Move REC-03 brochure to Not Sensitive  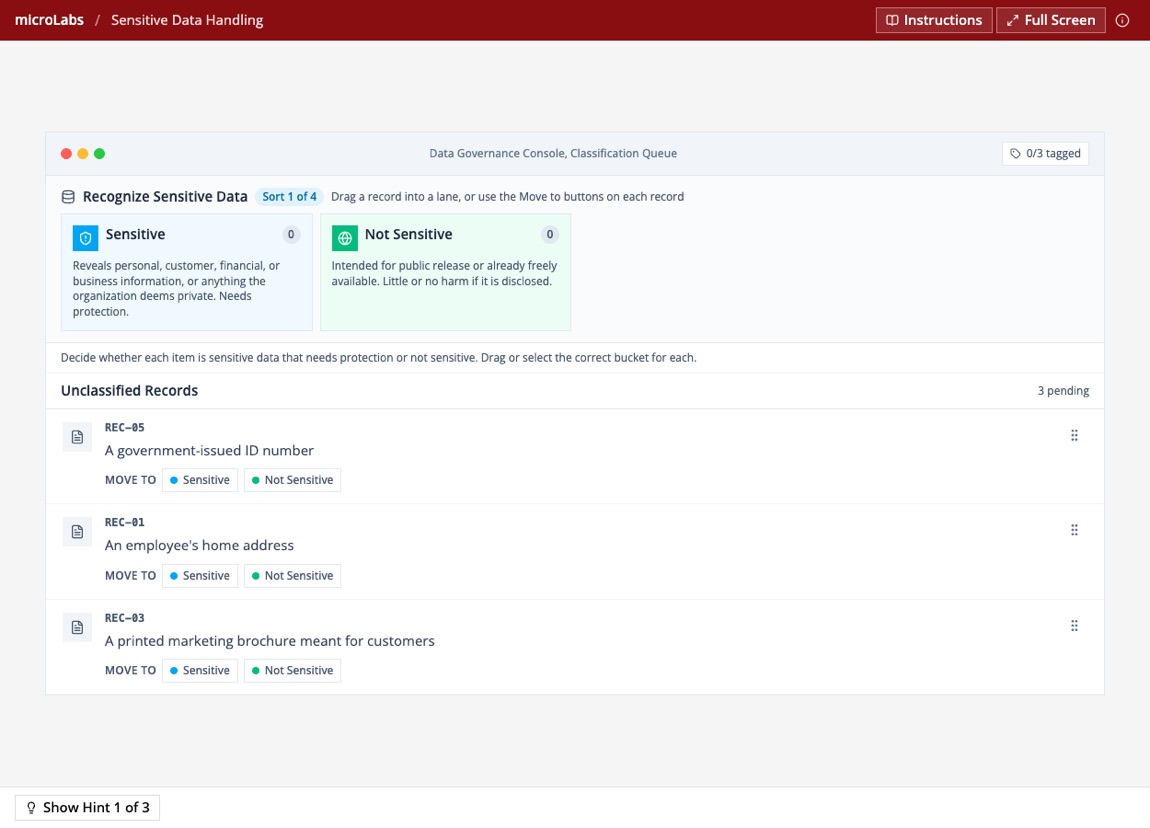click(x=292, y=670)
